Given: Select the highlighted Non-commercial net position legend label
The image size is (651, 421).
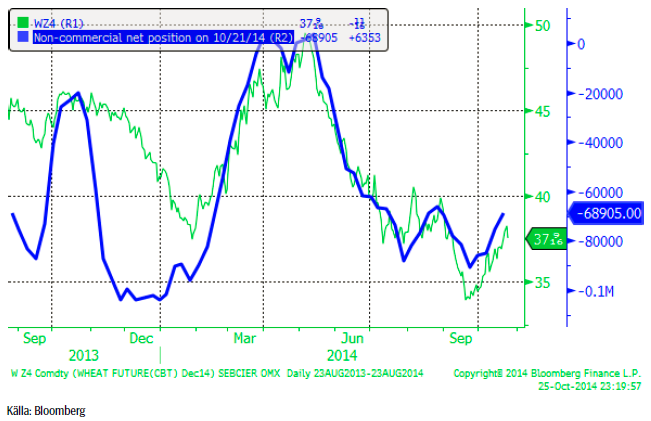Looking at the screenshot, I should [162, 37].
